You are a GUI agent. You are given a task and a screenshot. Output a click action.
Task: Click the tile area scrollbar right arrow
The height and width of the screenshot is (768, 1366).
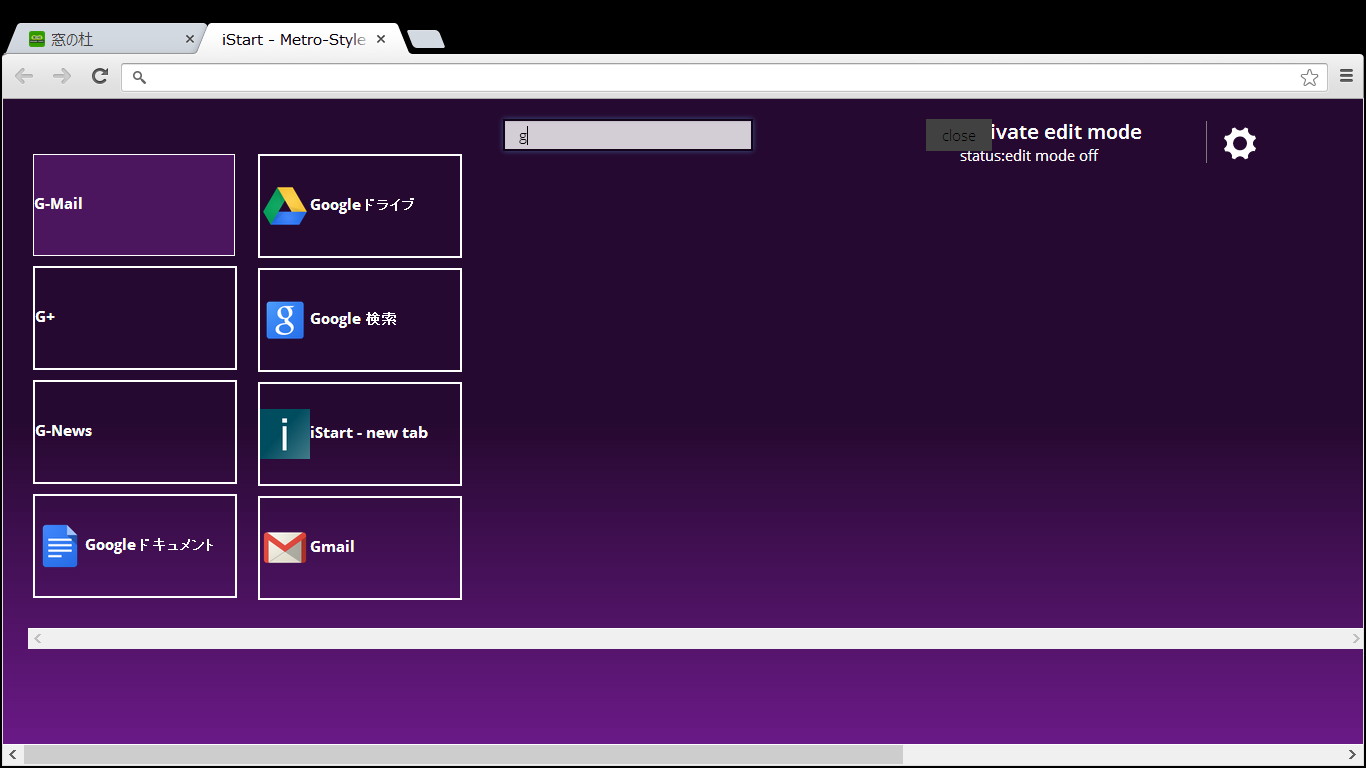[1355, 638]
